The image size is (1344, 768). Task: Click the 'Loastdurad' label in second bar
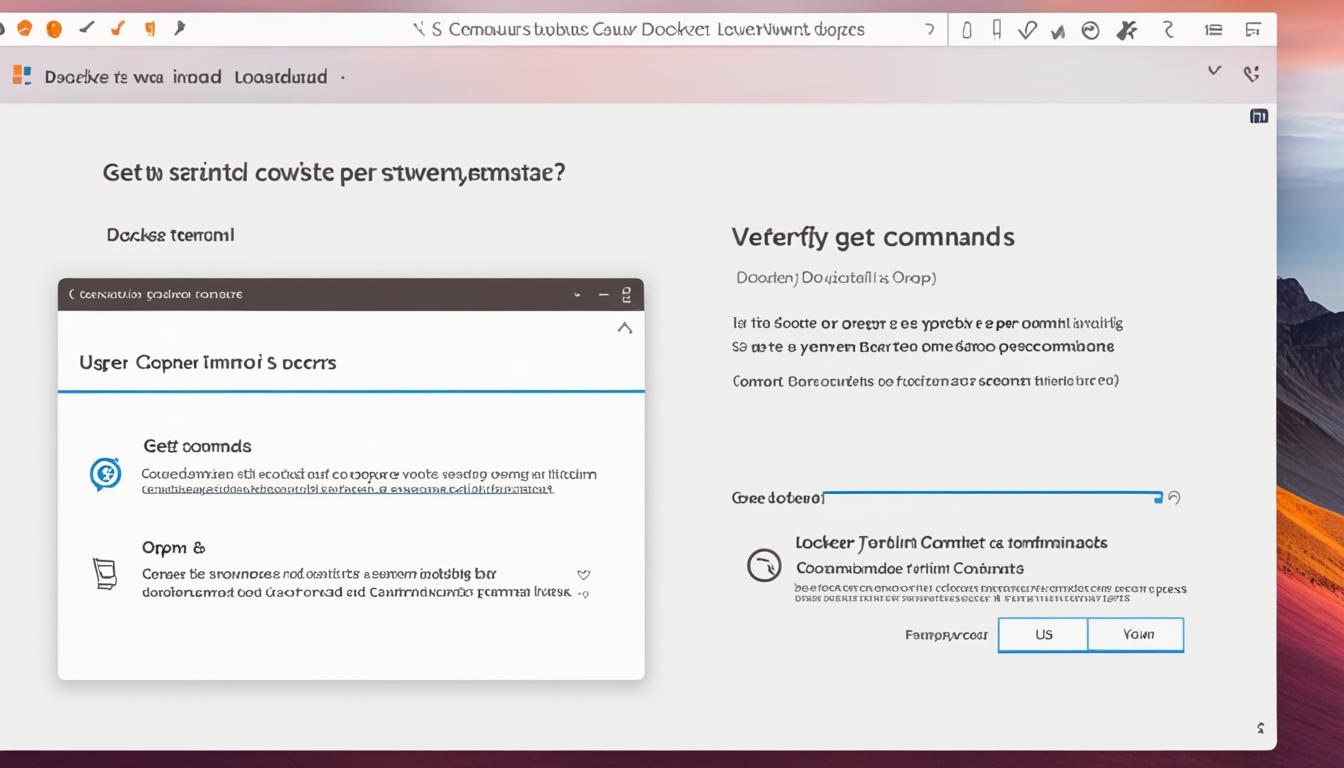(x=280, y=77)
